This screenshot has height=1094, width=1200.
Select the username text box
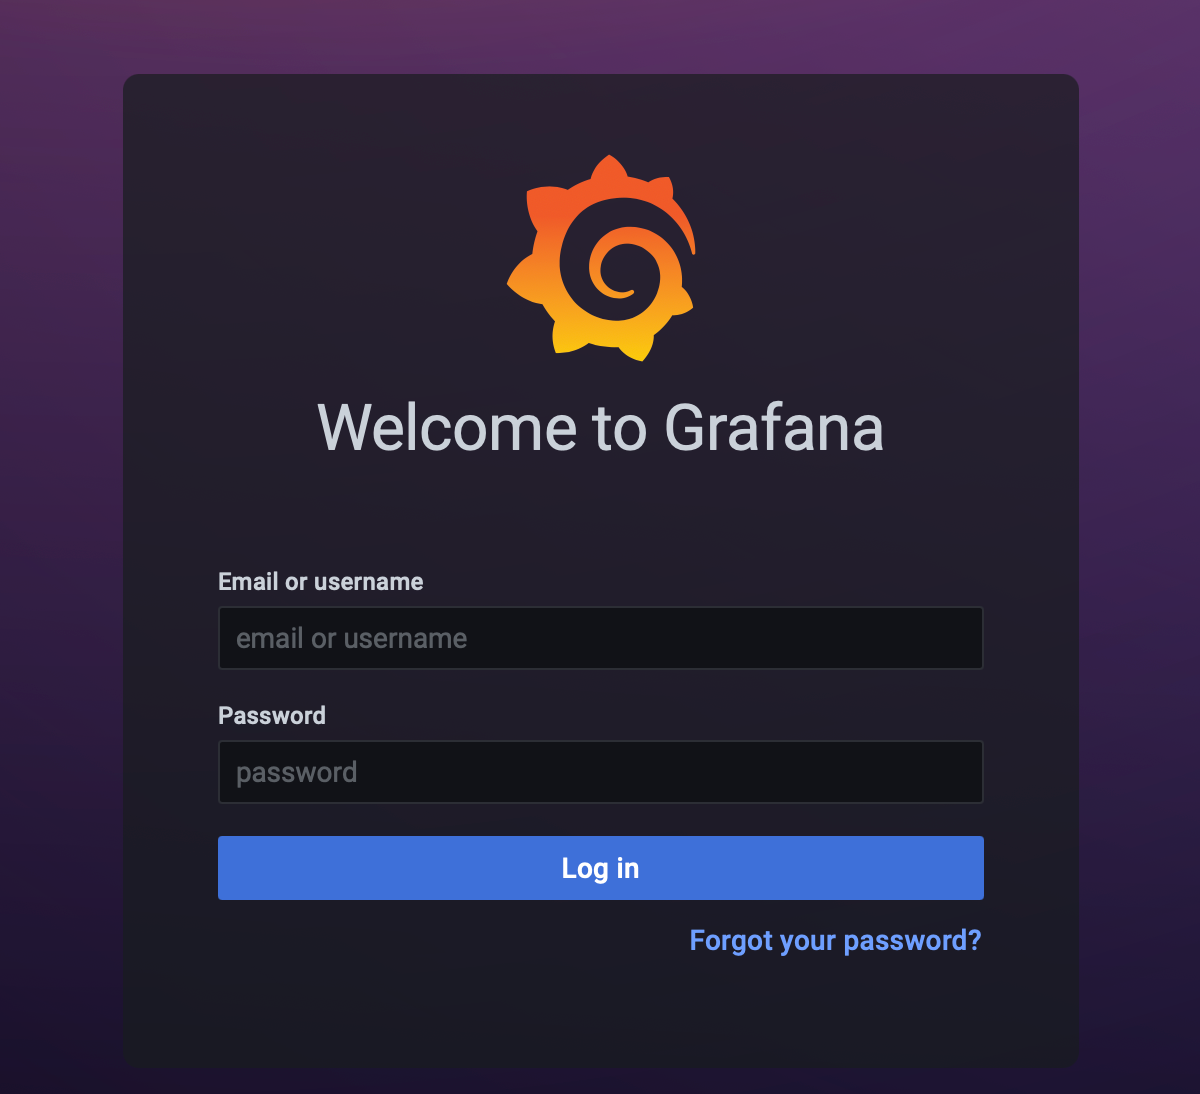click(x=601, y=638)
